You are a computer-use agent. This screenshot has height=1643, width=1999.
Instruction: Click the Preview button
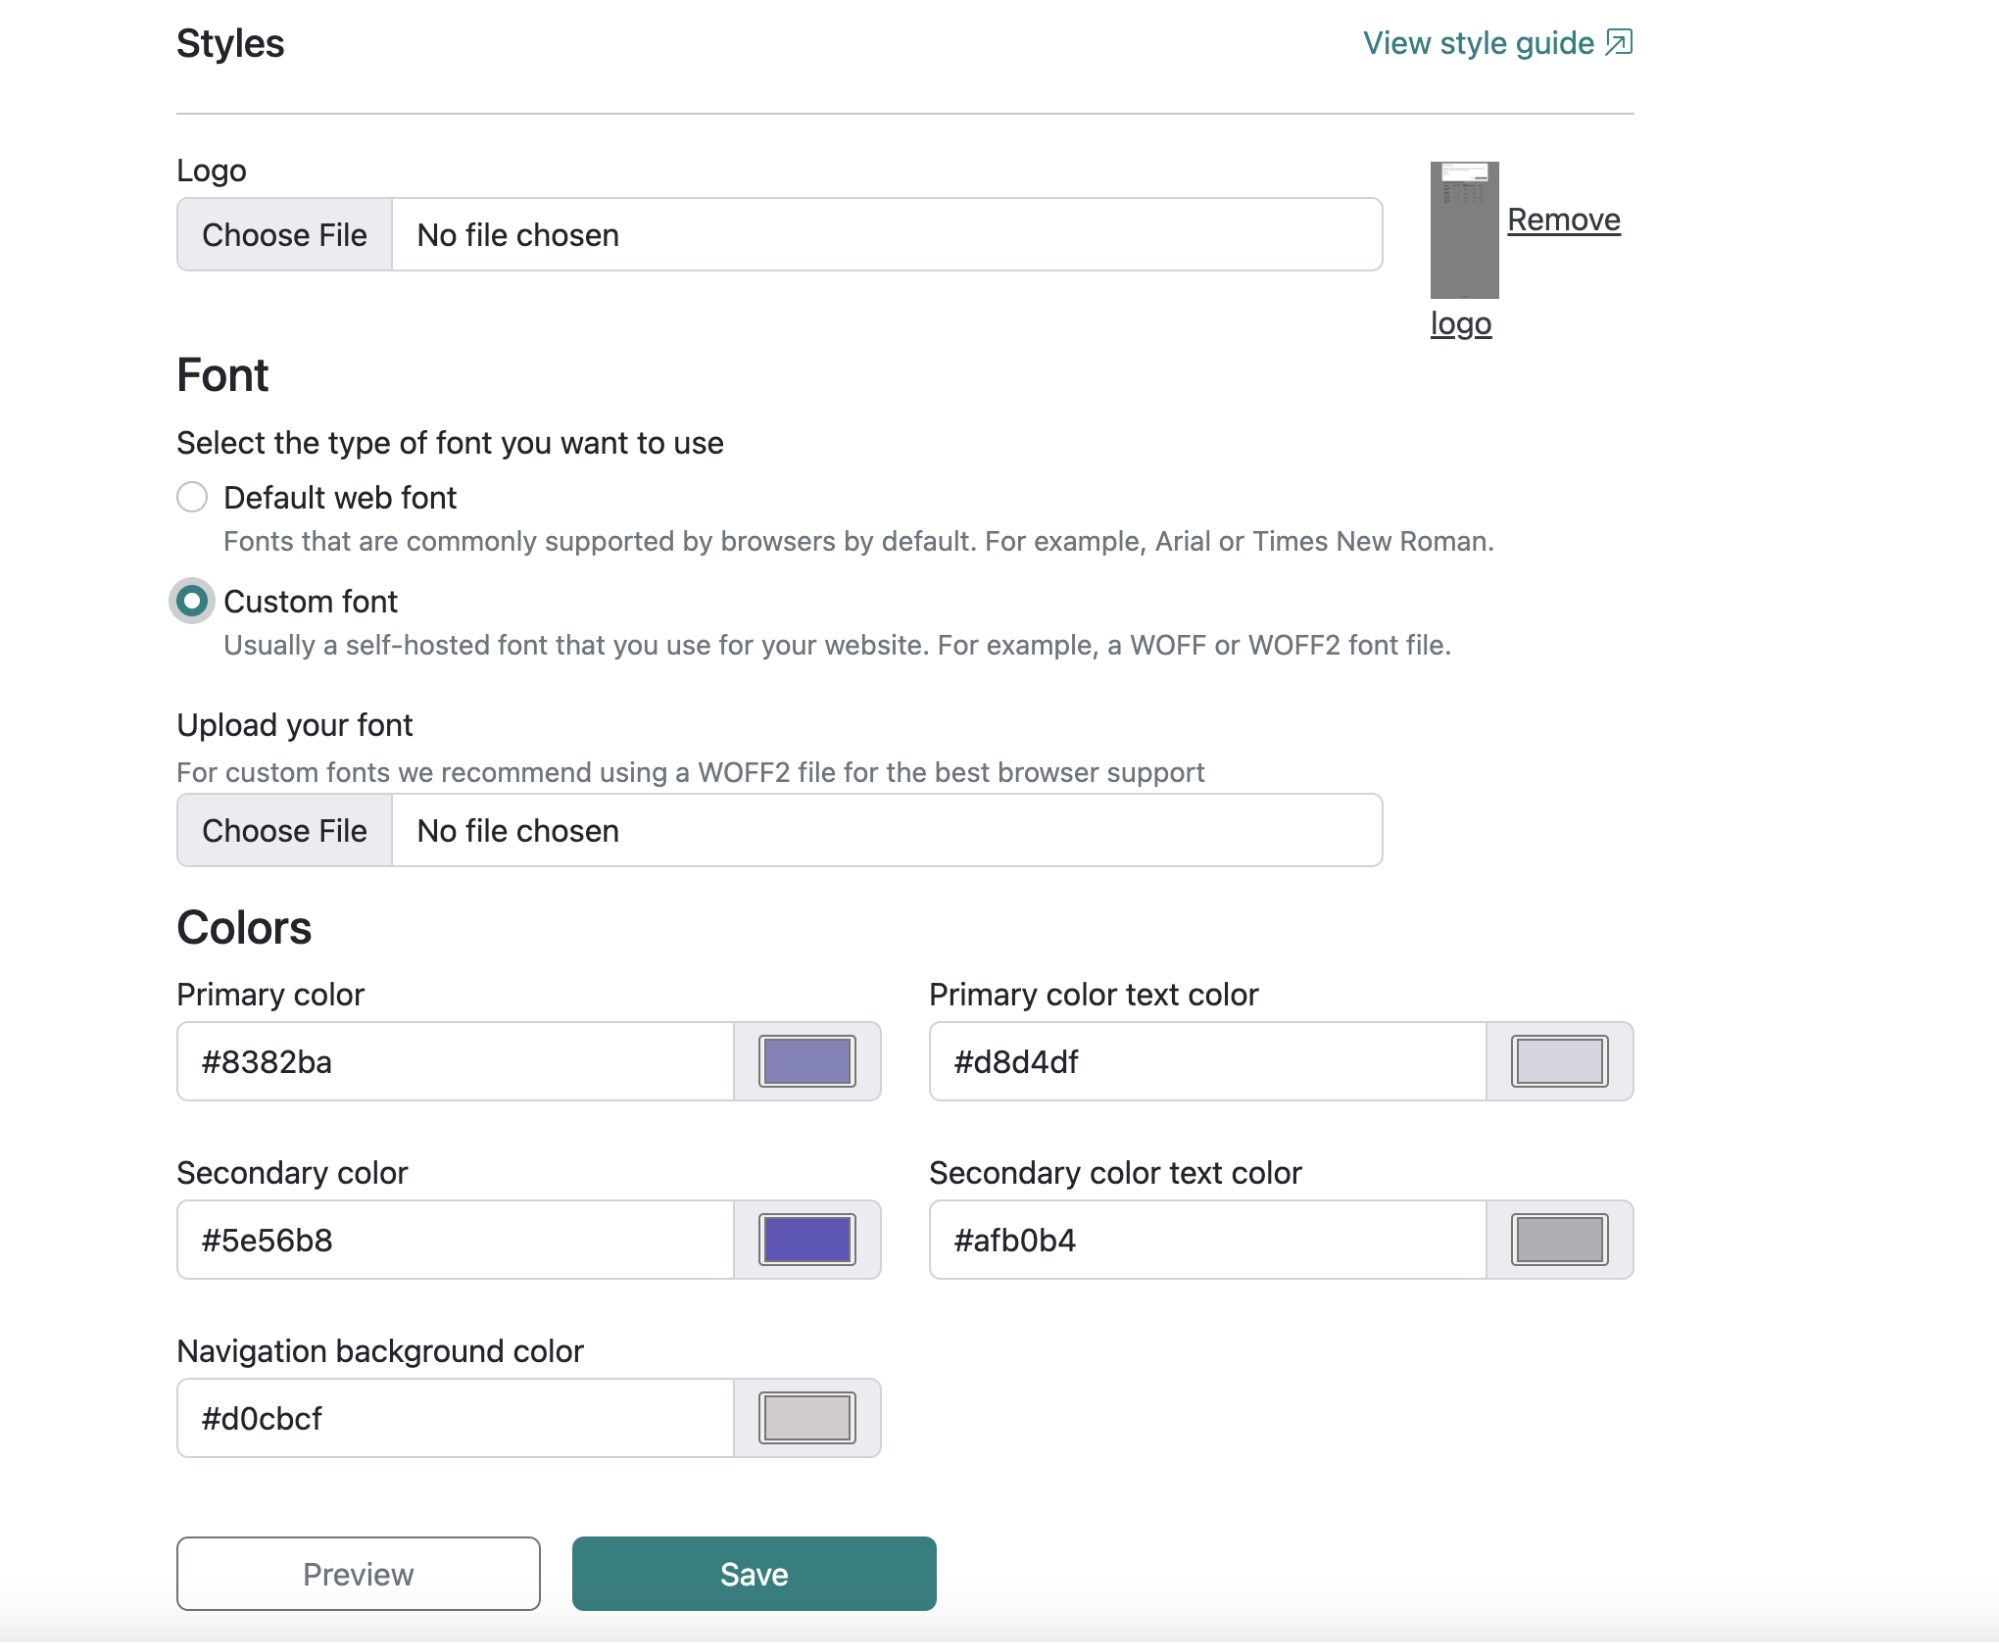(x=358, y=1574)
